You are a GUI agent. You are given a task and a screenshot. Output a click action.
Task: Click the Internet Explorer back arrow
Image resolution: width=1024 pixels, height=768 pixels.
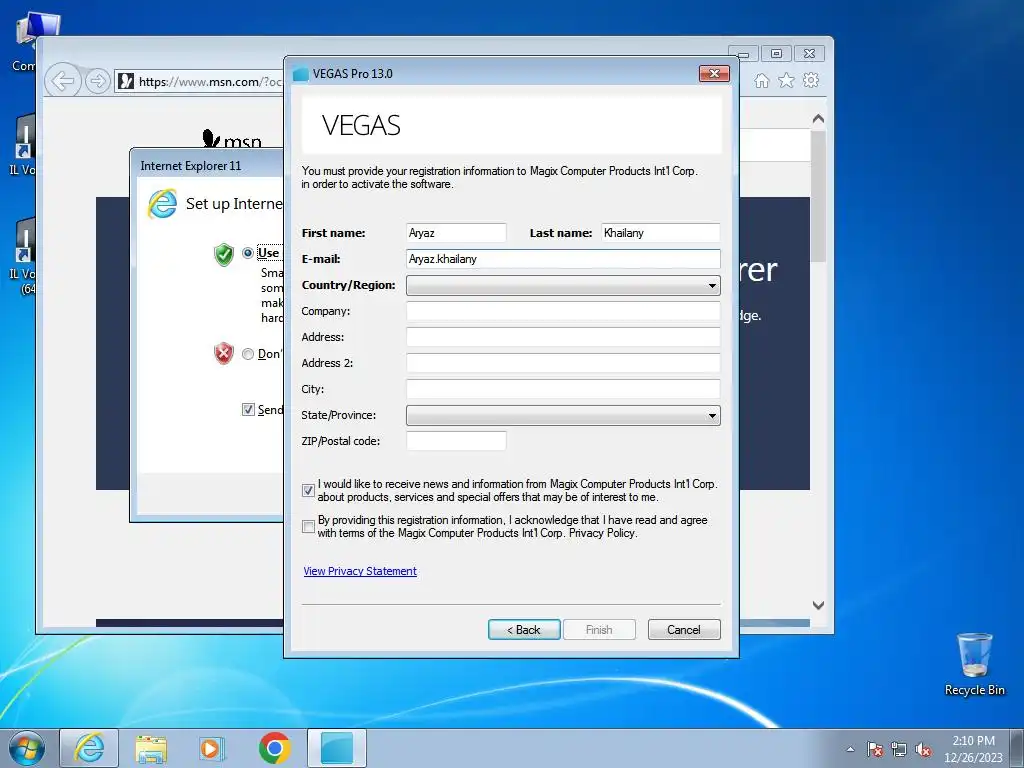pyautogui.click(x=63, y=81)
